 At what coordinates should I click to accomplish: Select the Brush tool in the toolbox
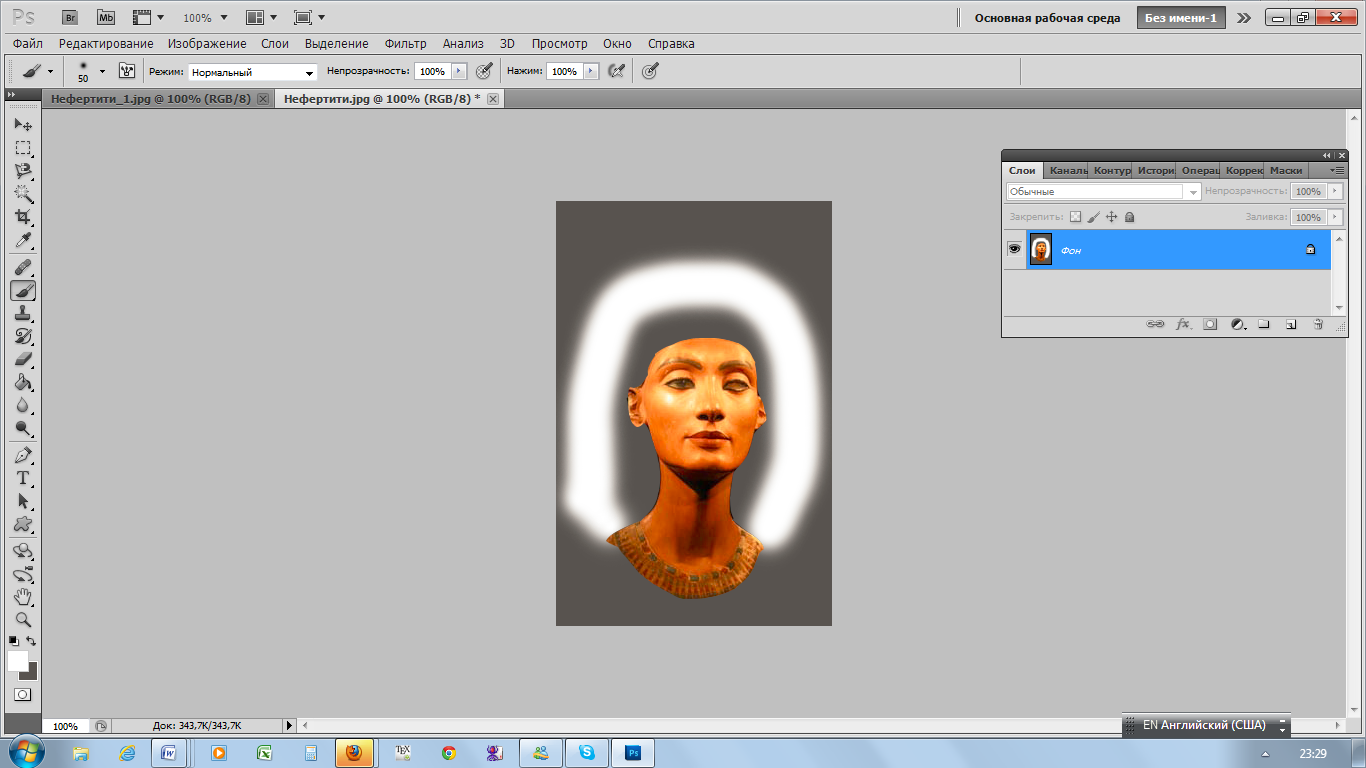23,290
